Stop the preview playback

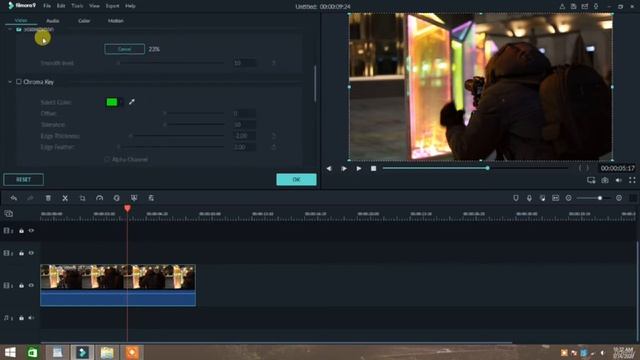pos(373,168)
